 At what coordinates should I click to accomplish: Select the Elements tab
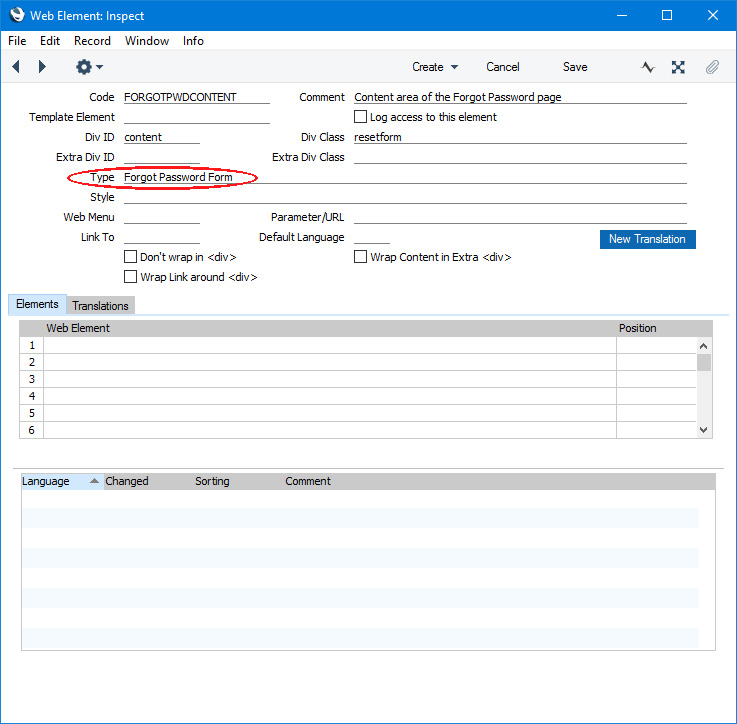(37, 304)
